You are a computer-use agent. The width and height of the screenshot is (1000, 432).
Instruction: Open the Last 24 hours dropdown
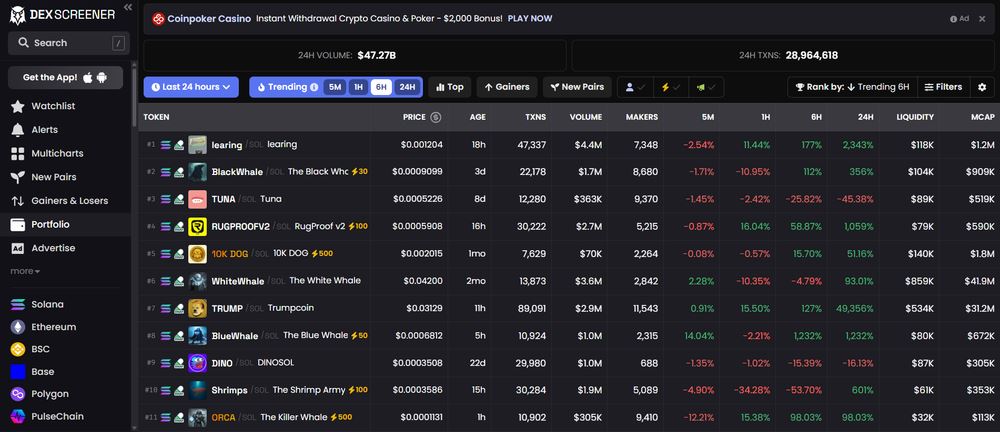coord(191,87)
